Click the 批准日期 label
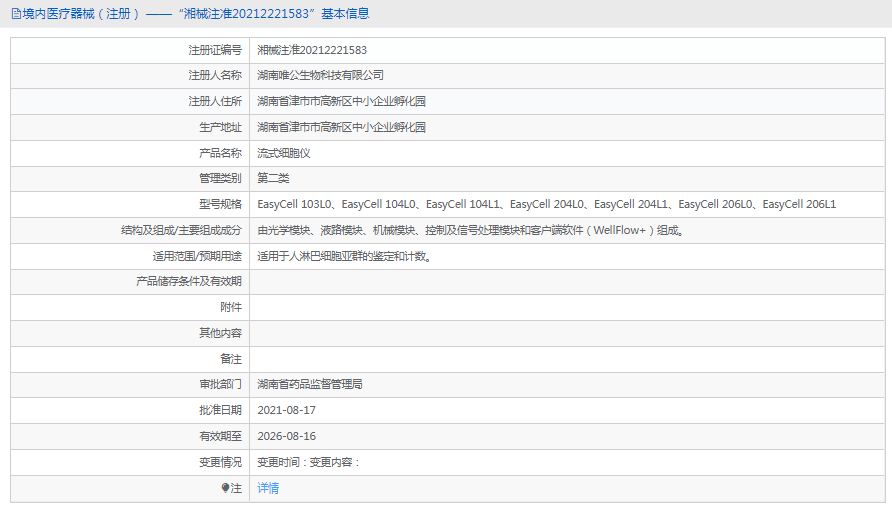The height and width of the screenshot is (509, 892). tap(220, 410)
